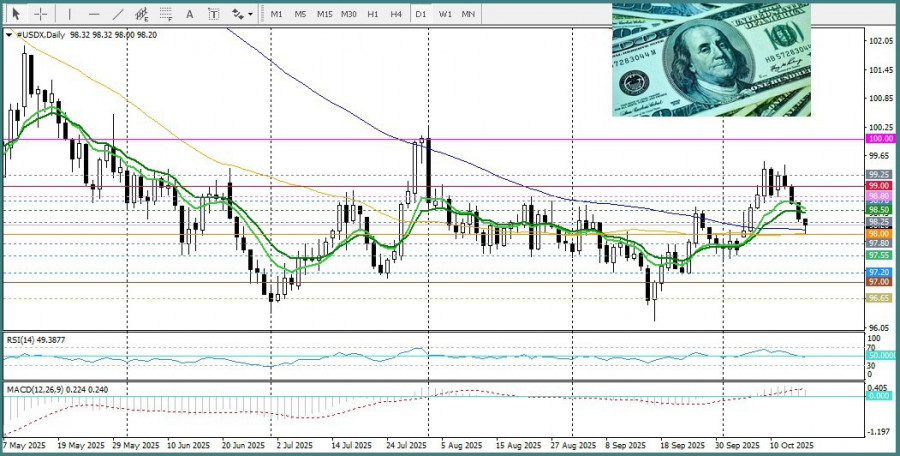This screenshot has height=456, width=900.
Task: Select the W1 weekly timeframe
Action: pyautogui.click(x=445, y=14)
